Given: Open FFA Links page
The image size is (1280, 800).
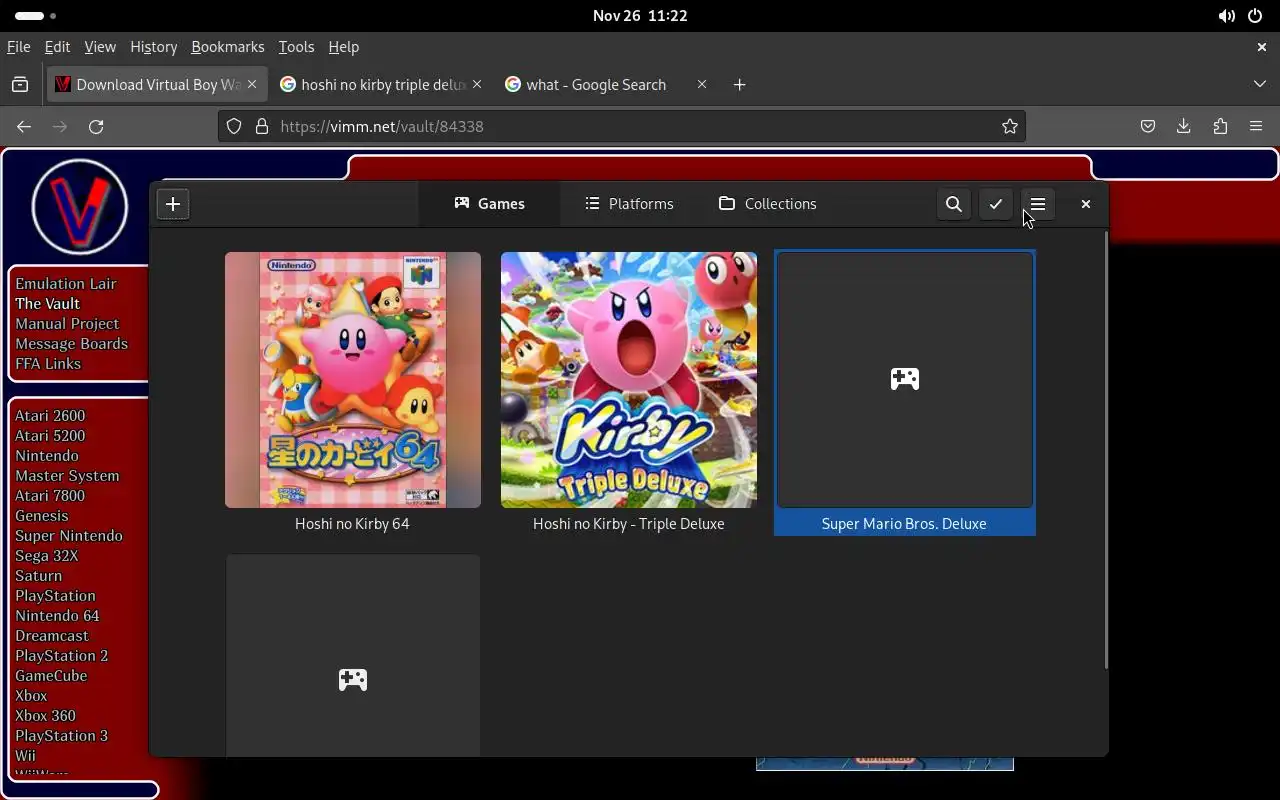Looking at the screenshot, I should tap(48, 364).
